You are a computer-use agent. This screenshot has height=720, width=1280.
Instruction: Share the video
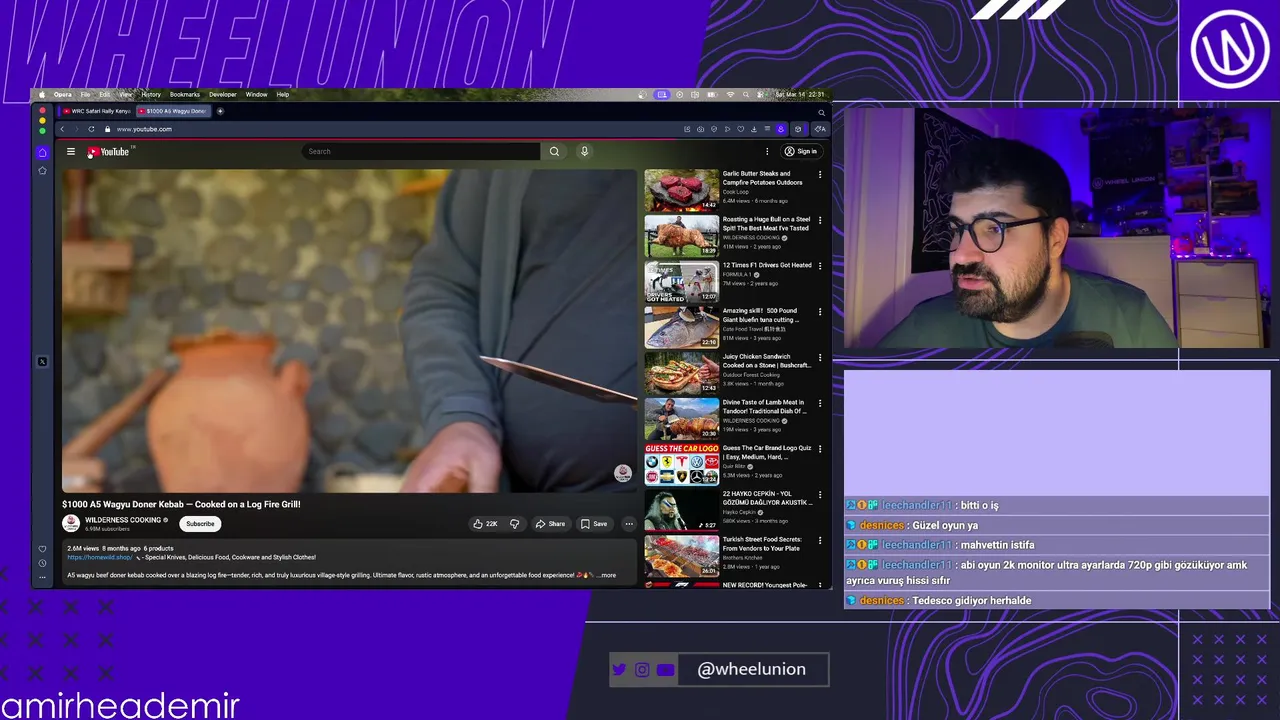pyautogui.click(x=550, y=524)
